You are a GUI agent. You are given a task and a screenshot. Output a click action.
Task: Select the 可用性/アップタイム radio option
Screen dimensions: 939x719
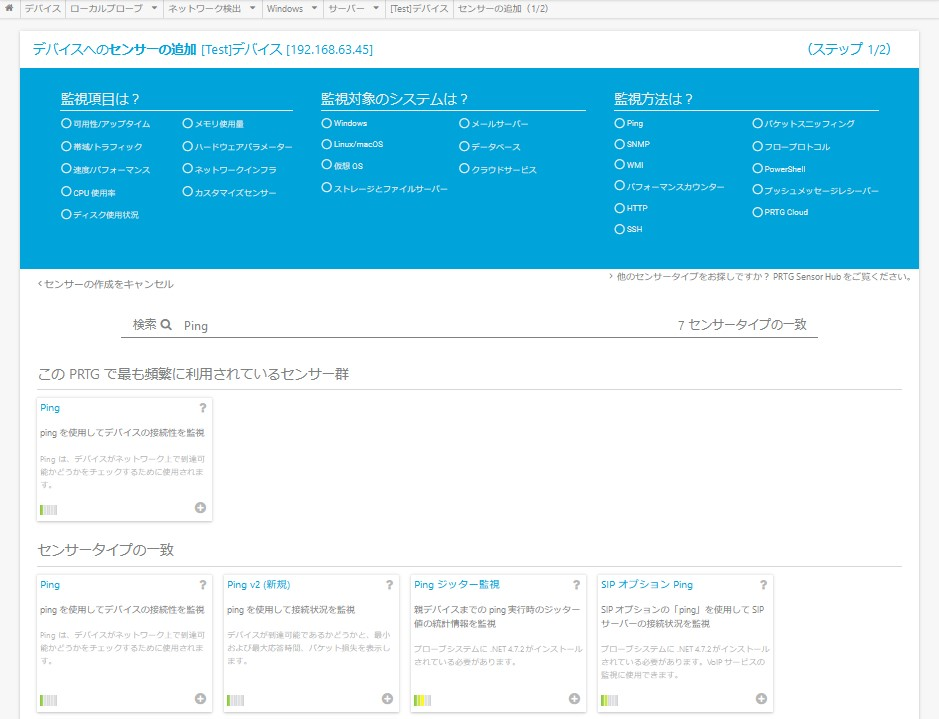click(x=66, y=123)
